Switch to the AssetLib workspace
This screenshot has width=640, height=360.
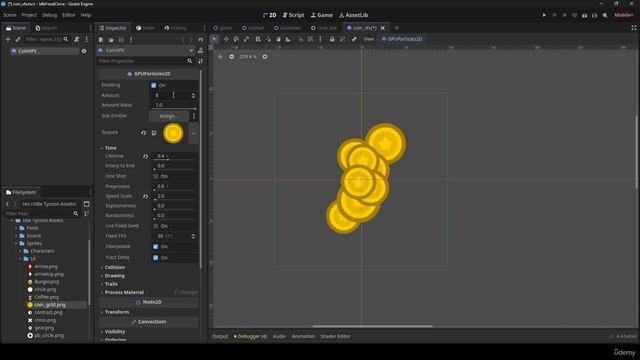(x=353, y=15)
